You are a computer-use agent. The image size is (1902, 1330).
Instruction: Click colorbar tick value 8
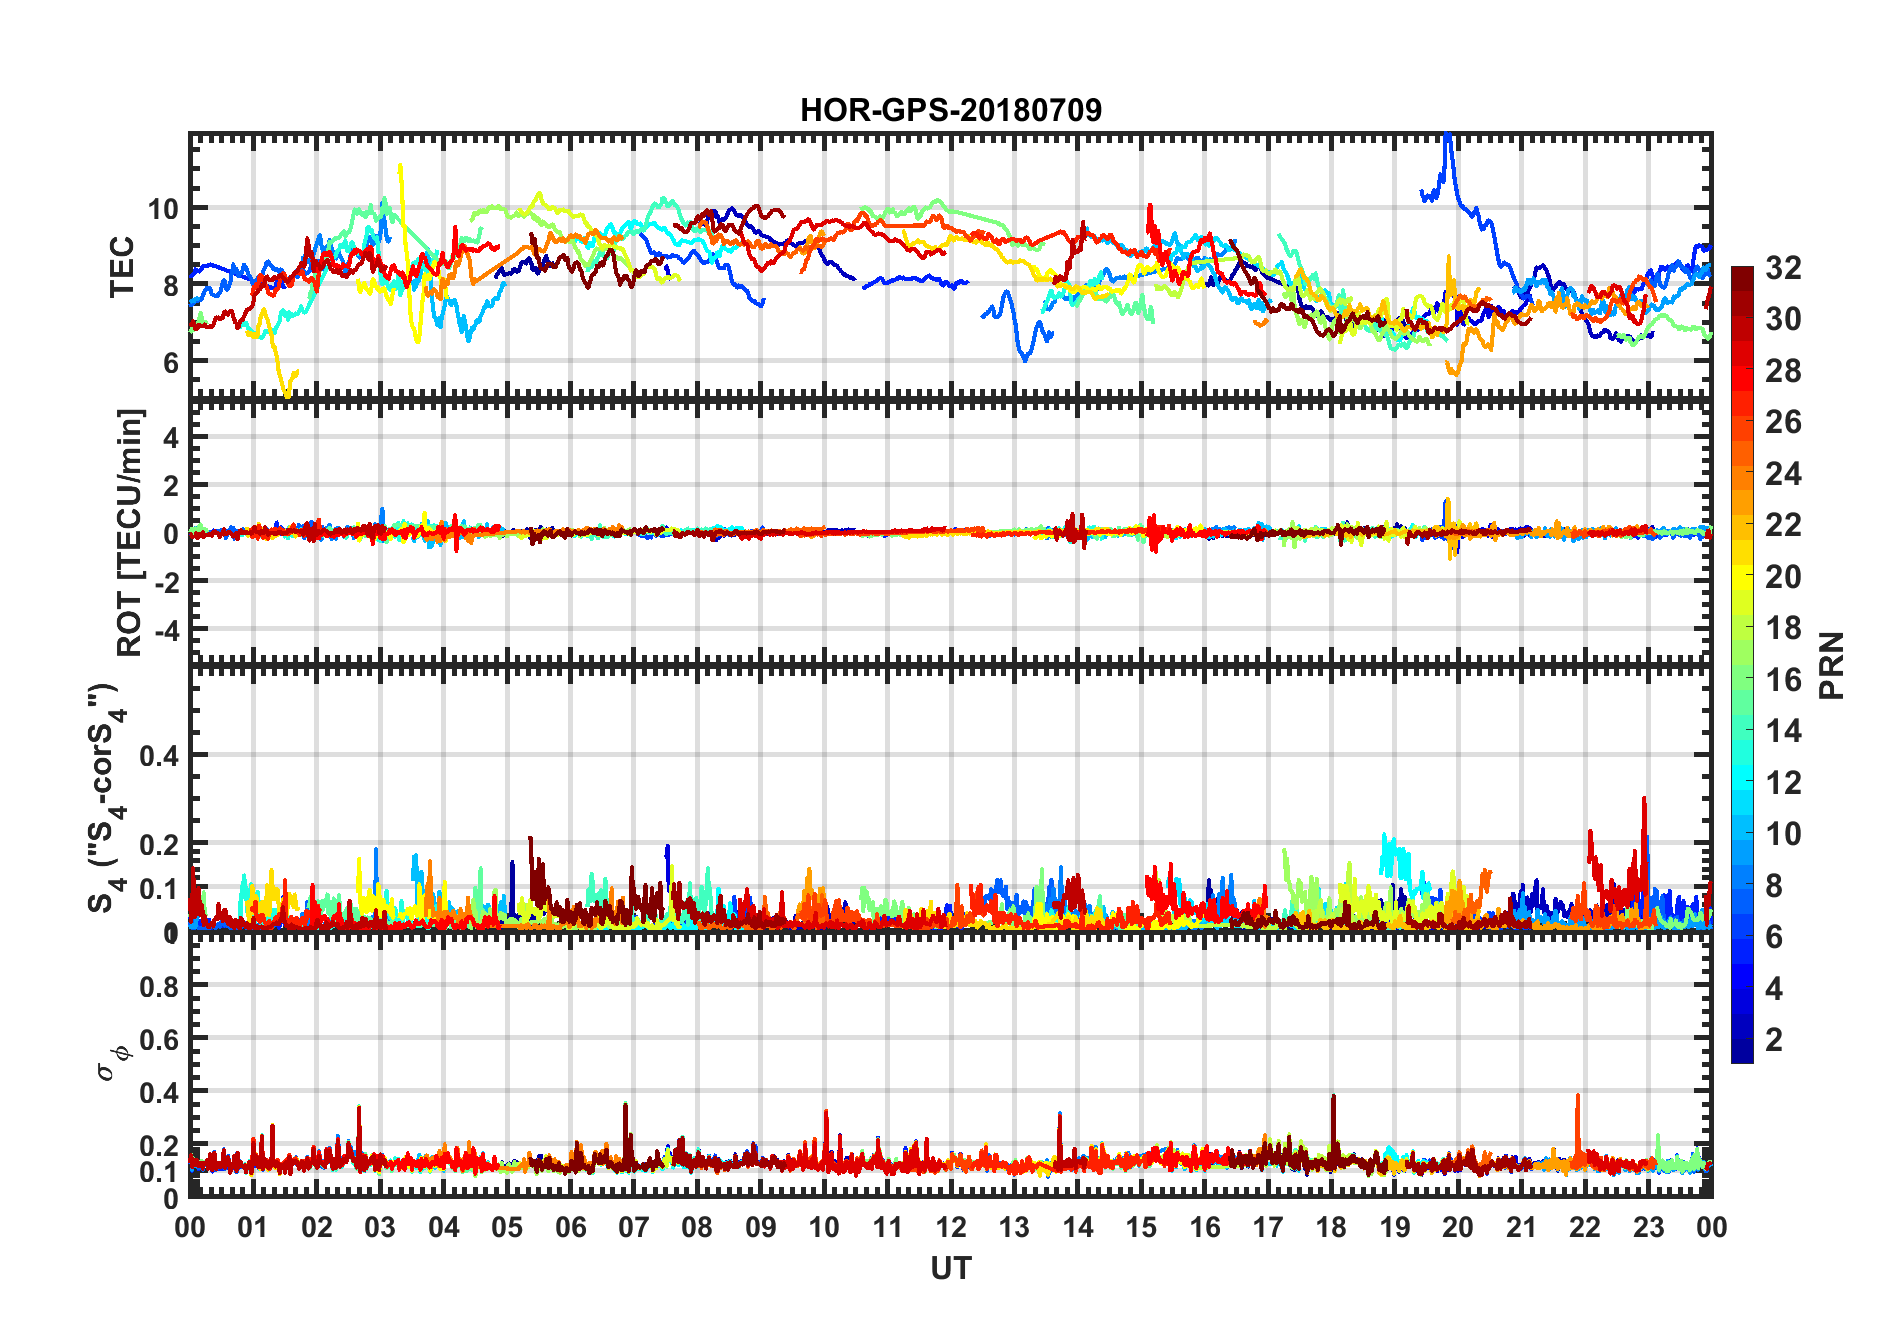[x=1774, y=886]
